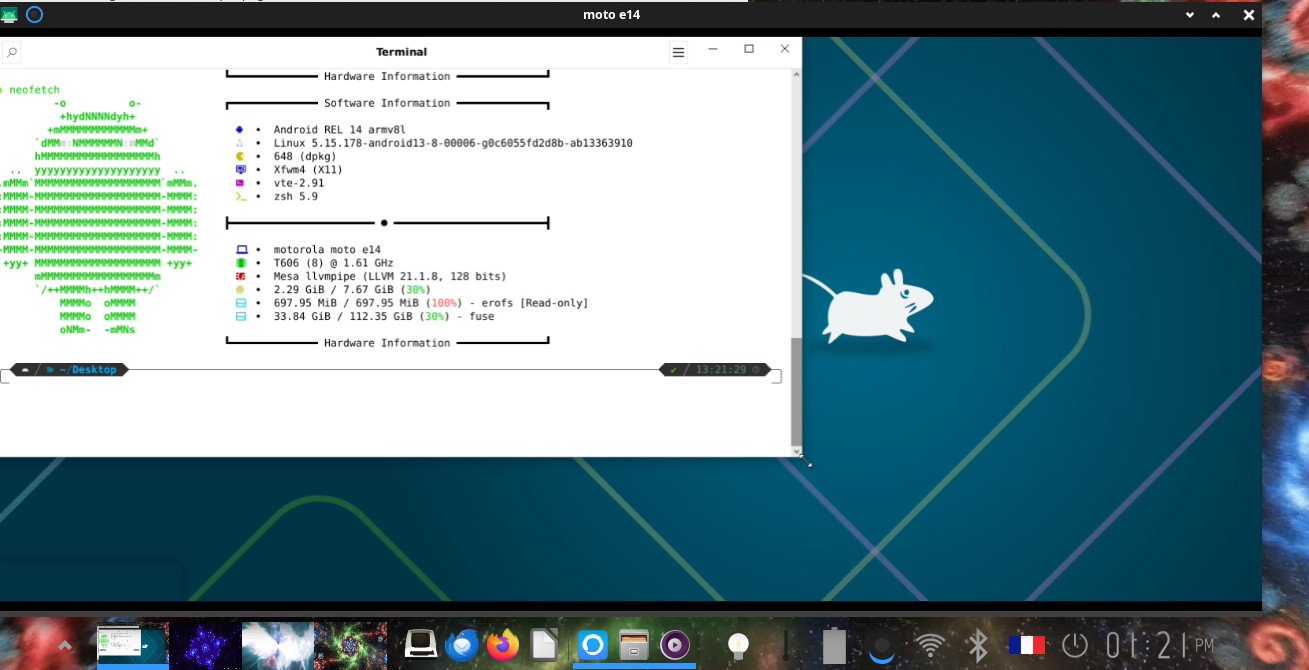Viewport: 1309px width, 670px height.
Task: Click the neofetch command text
Action: coord(35,90)
